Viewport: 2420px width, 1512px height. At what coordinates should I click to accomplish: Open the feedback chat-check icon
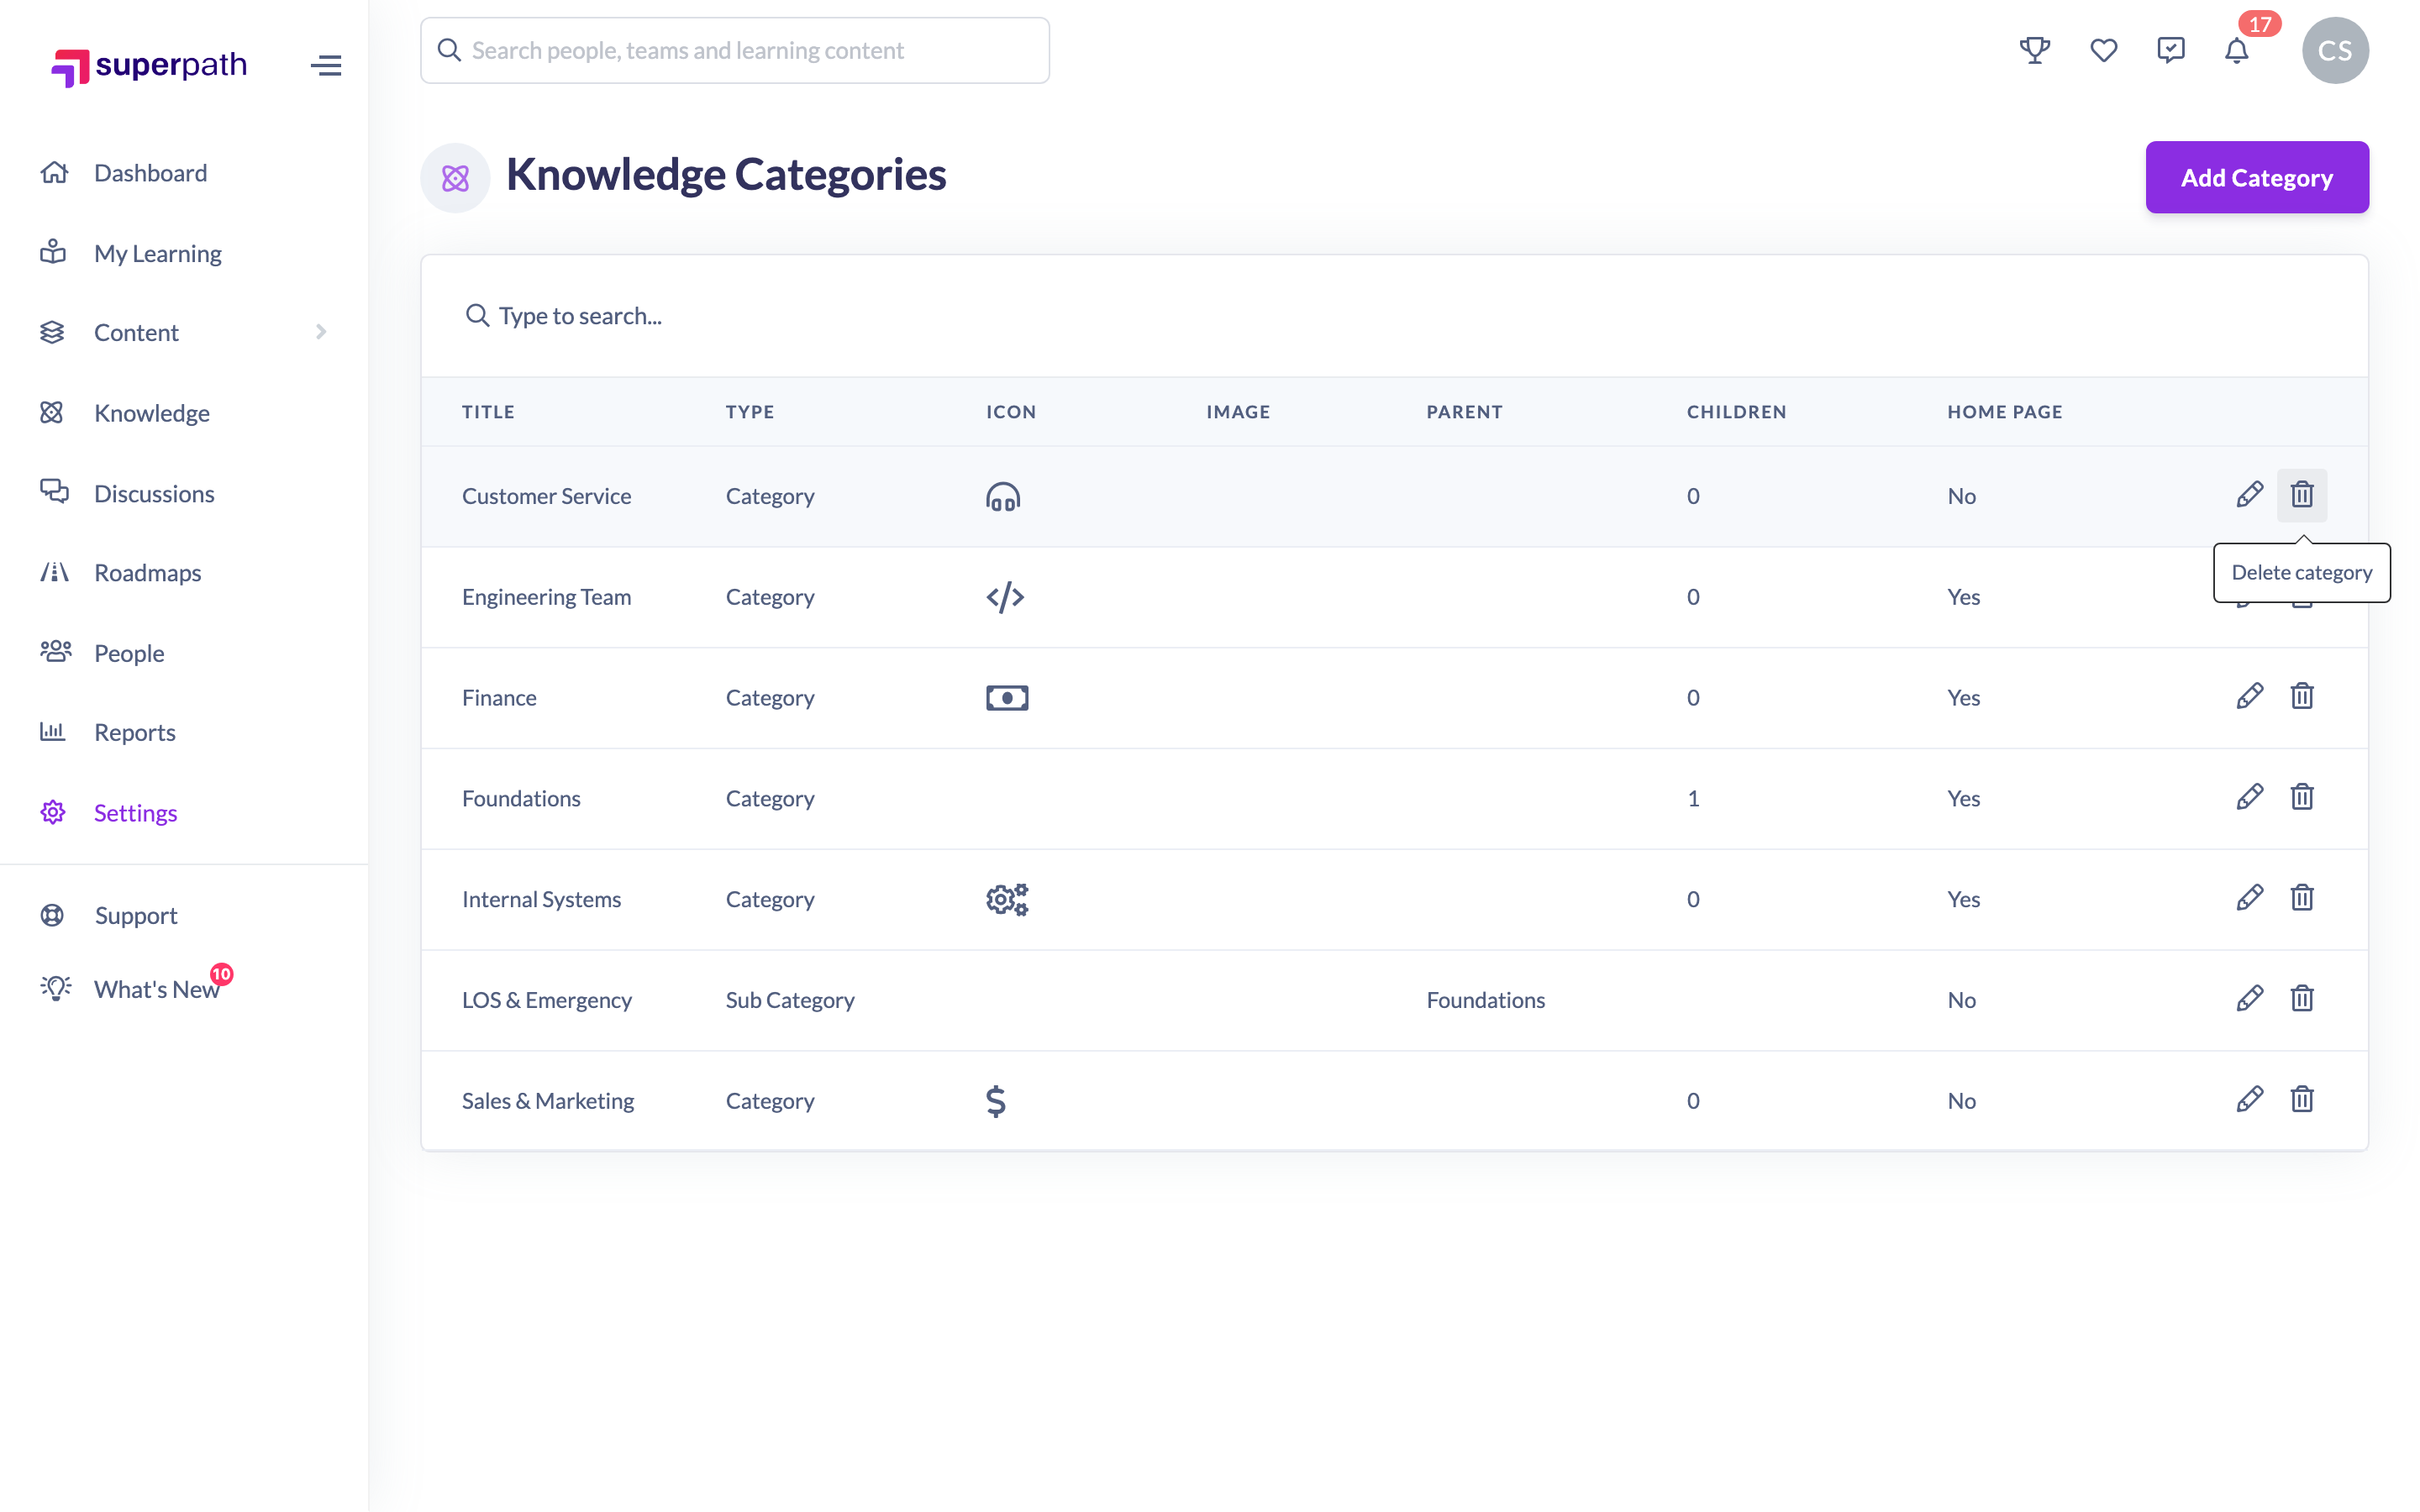pos(2170,50)
